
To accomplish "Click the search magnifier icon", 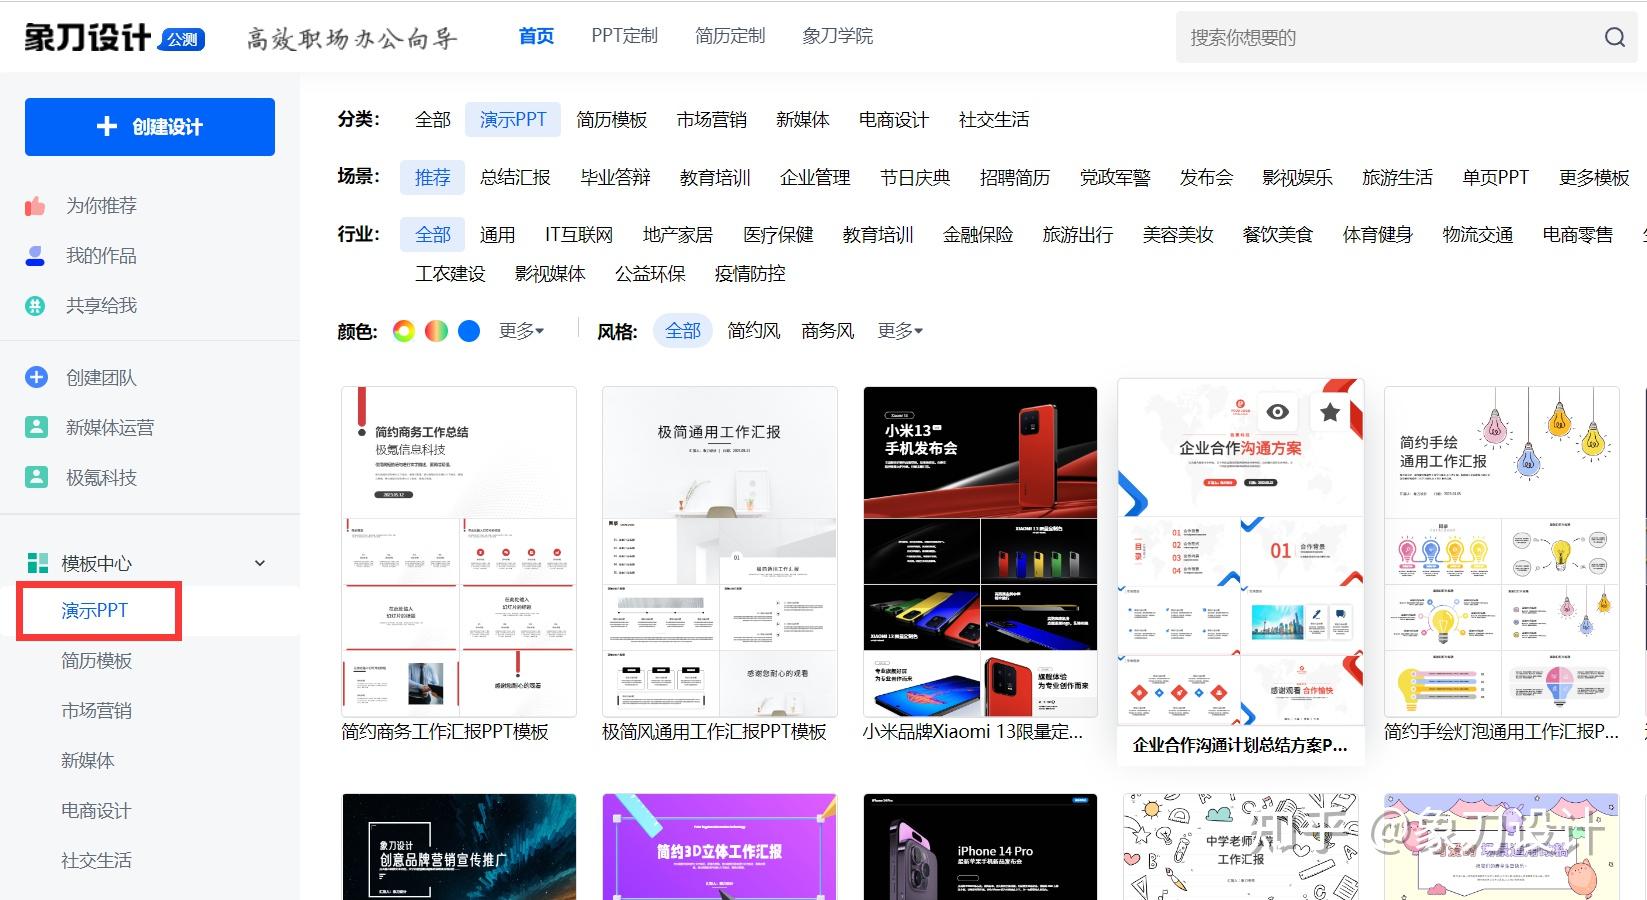I will (1614, 37).
